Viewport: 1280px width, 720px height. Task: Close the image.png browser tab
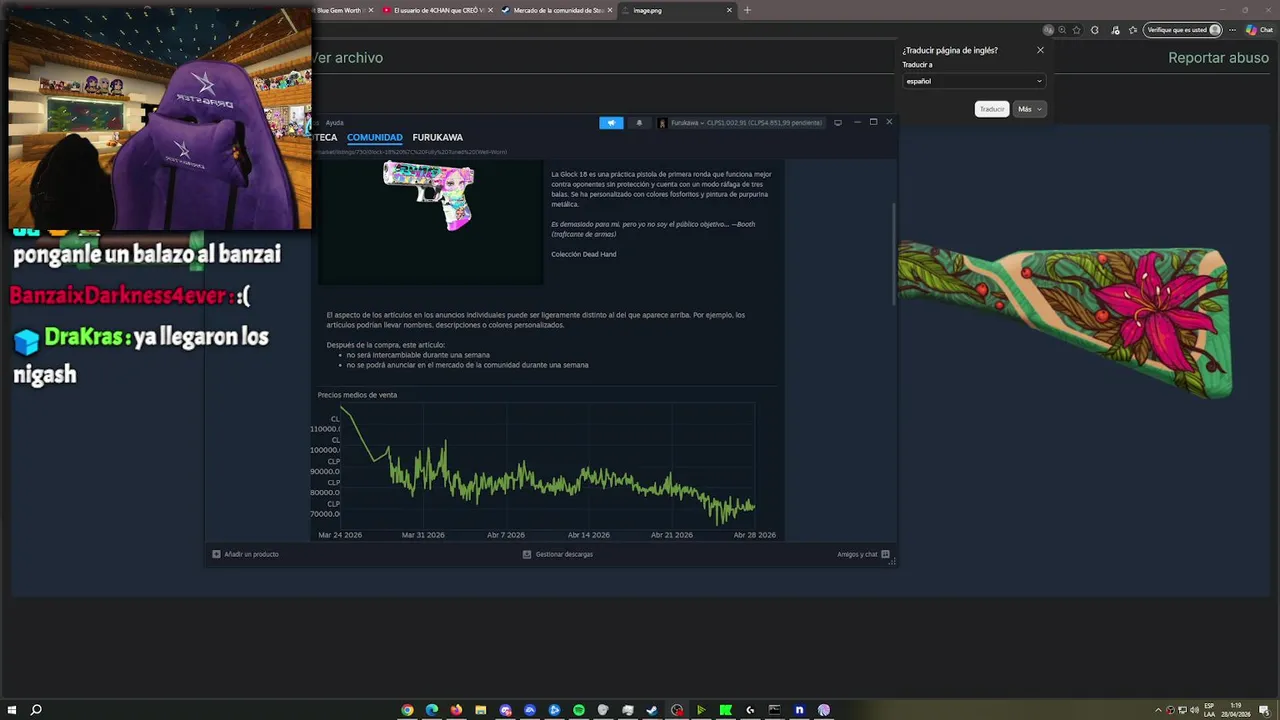729,10
